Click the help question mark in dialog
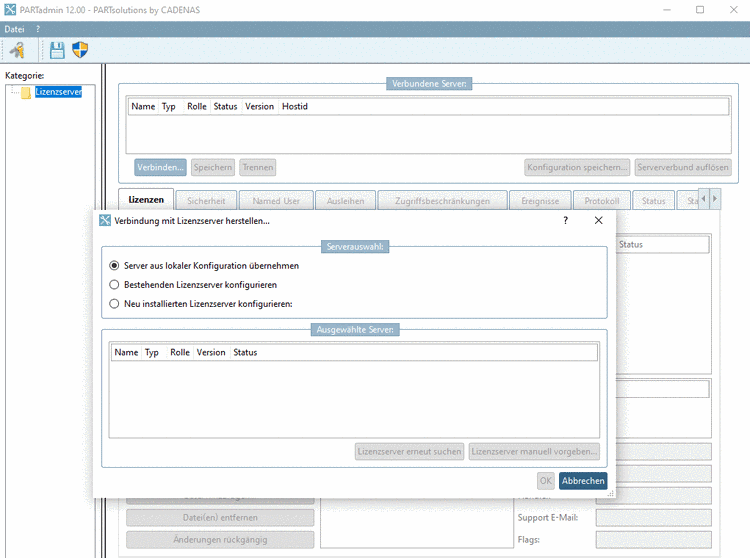Viewport: 750px width, 558px height. click(x=566, y=220)
